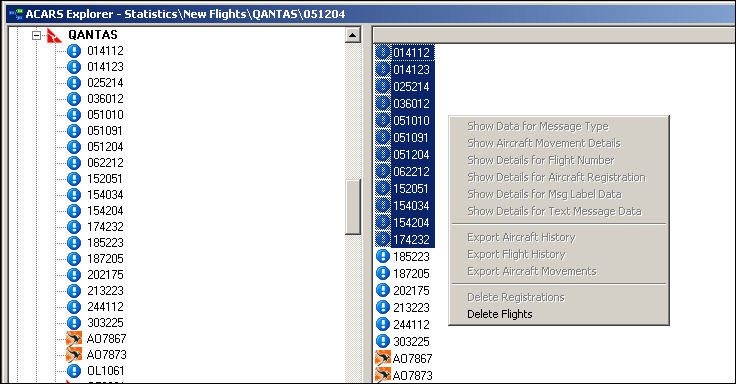736x384 pixels.
Task: Click the blue icon beside 036012 in tree
Action: coord(74,99)
